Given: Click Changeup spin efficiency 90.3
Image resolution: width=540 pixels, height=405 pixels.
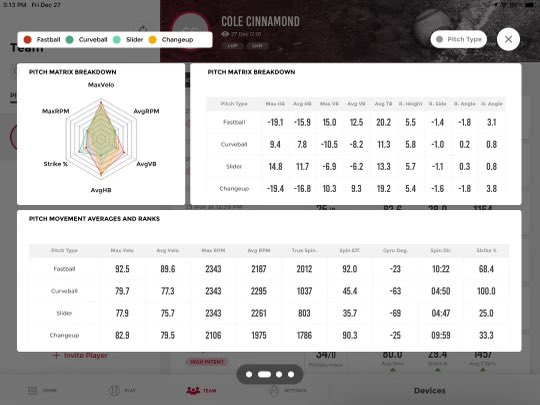Looking at the screenshot, I should click(350, 335).
